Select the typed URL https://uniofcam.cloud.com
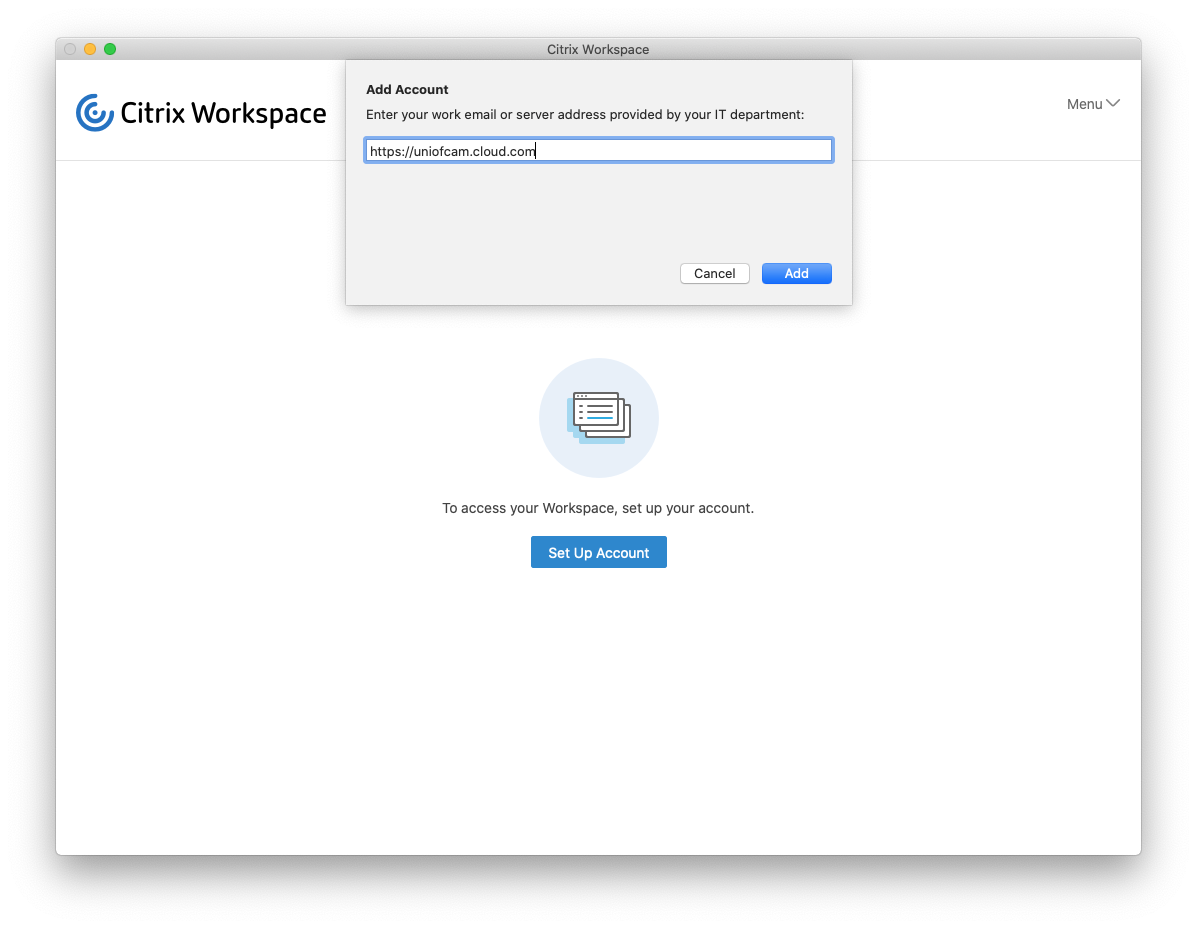The image size is (1197, 929). point(451,150)
